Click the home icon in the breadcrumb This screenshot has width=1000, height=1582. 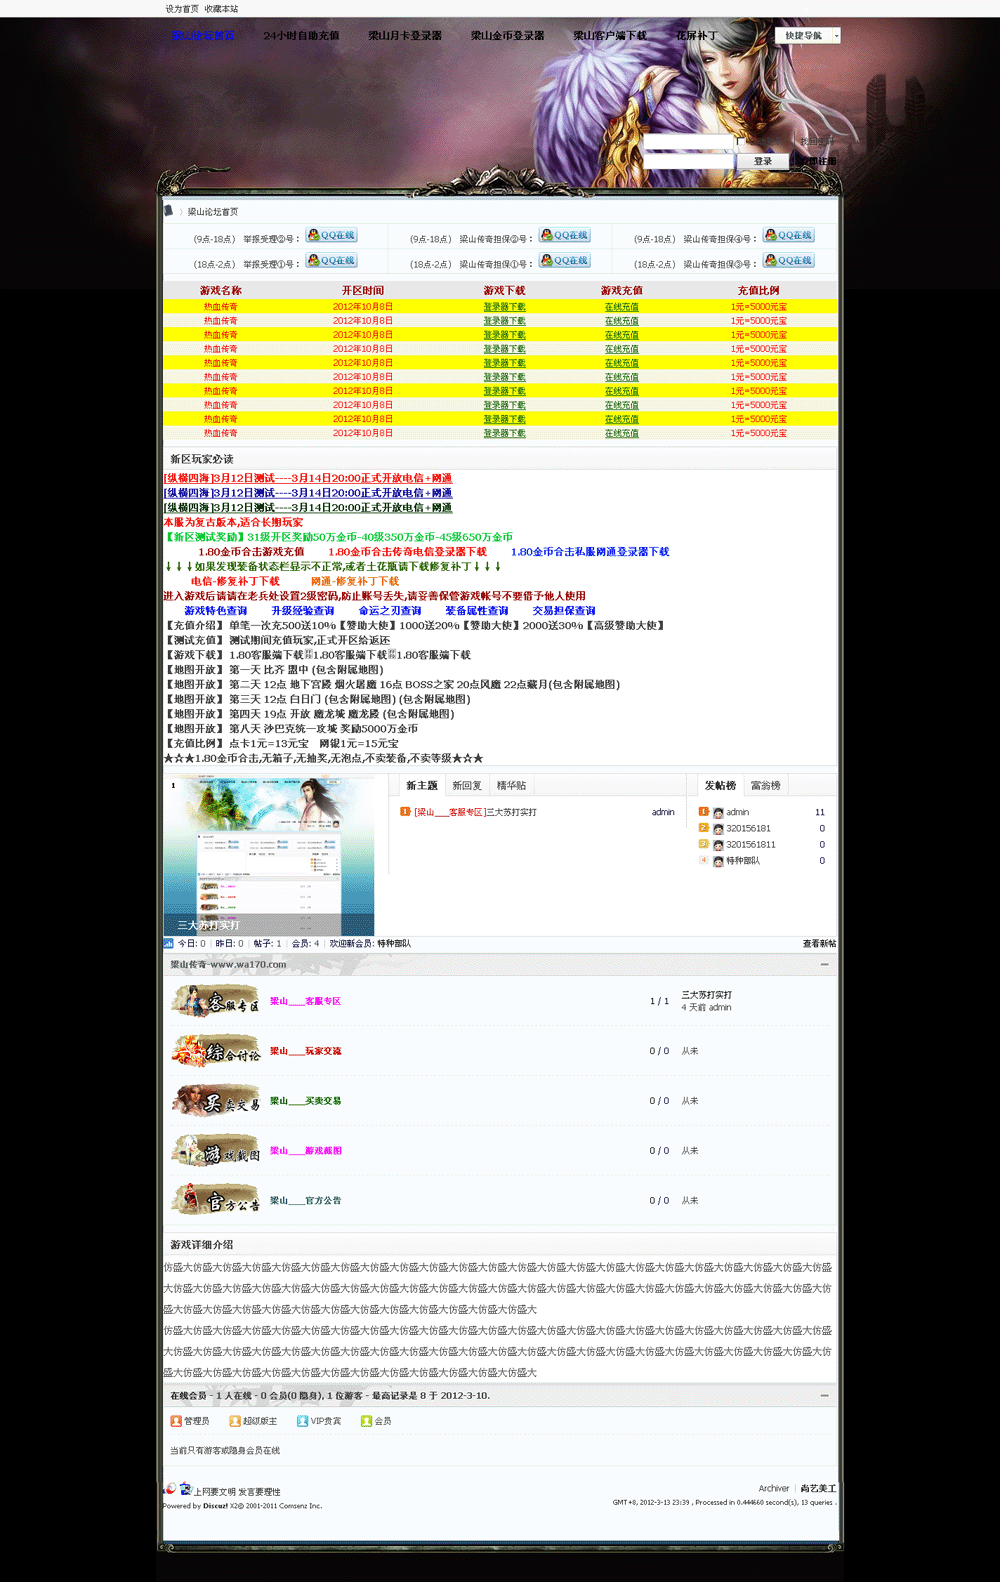(169, 211)
